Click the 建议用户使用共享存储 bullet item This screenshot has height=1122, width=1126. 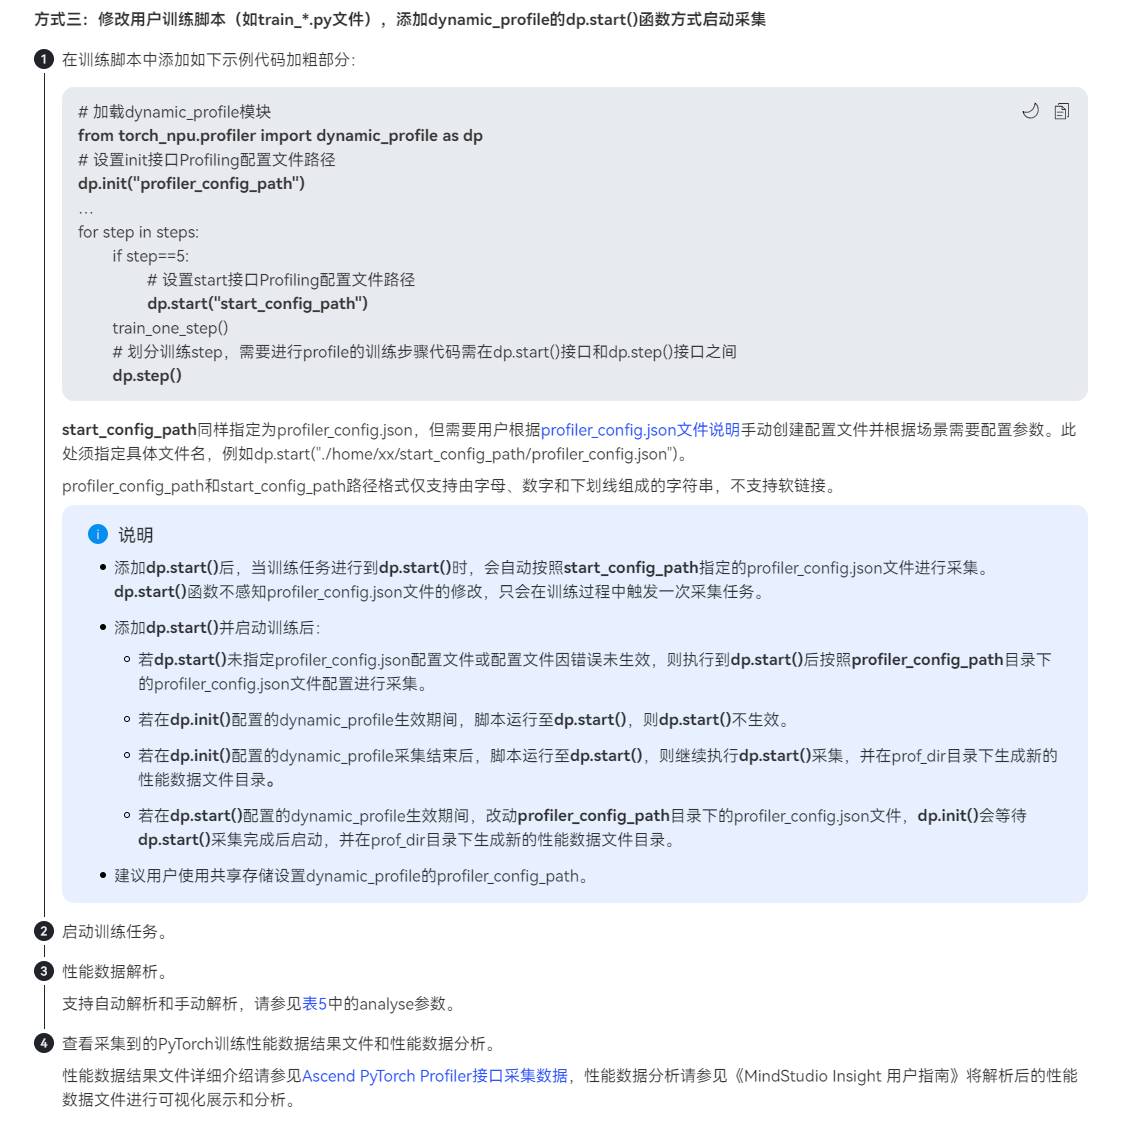tap(353, 876)
